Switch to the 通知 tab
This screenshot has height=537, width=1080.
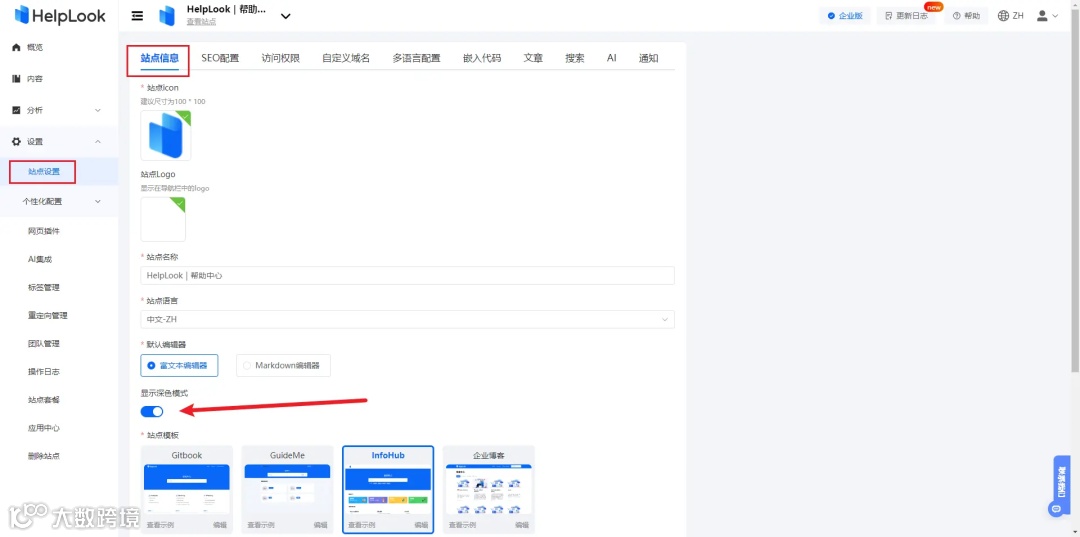tap(648, 58)
